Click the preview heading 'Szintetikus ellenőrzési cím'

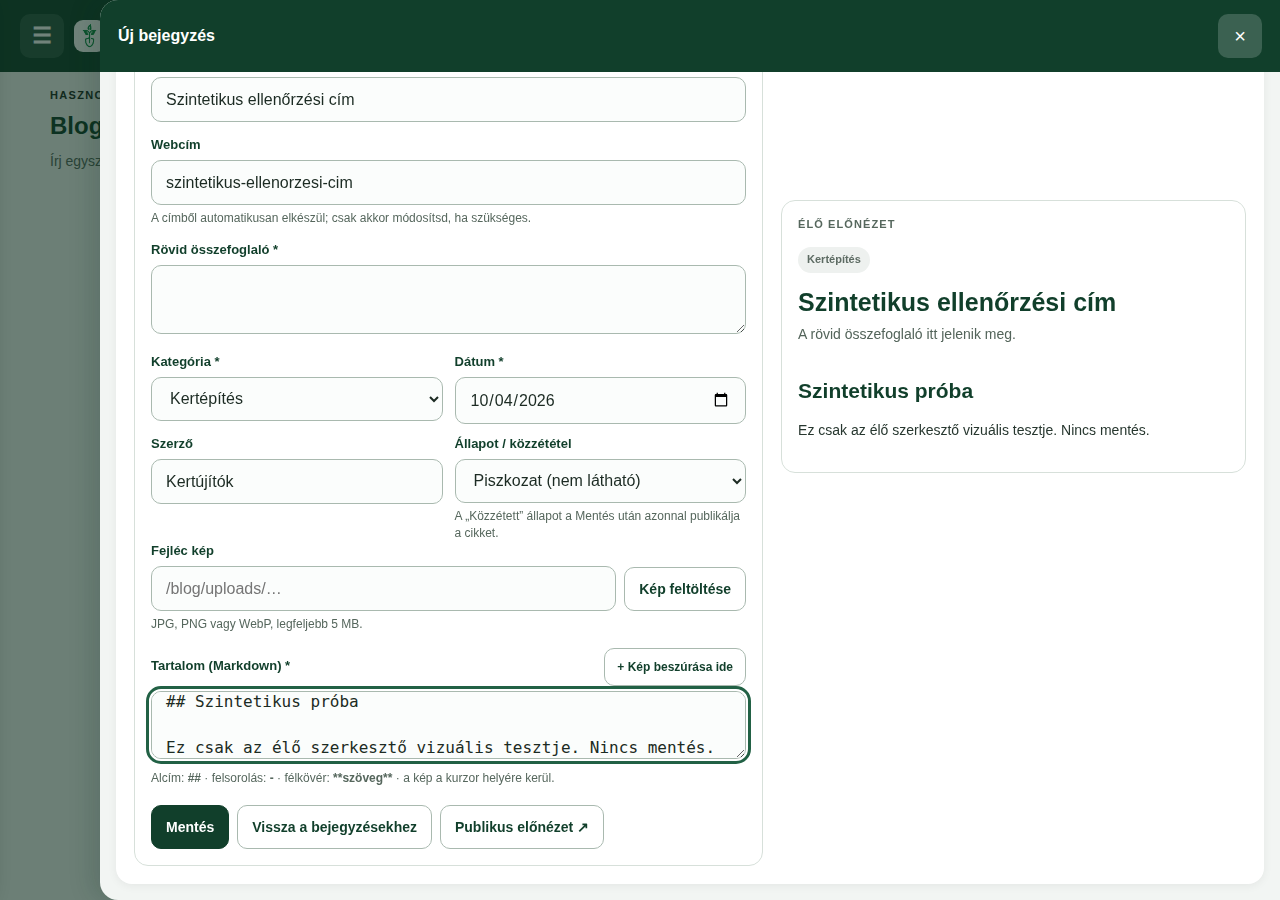(957, 302)
